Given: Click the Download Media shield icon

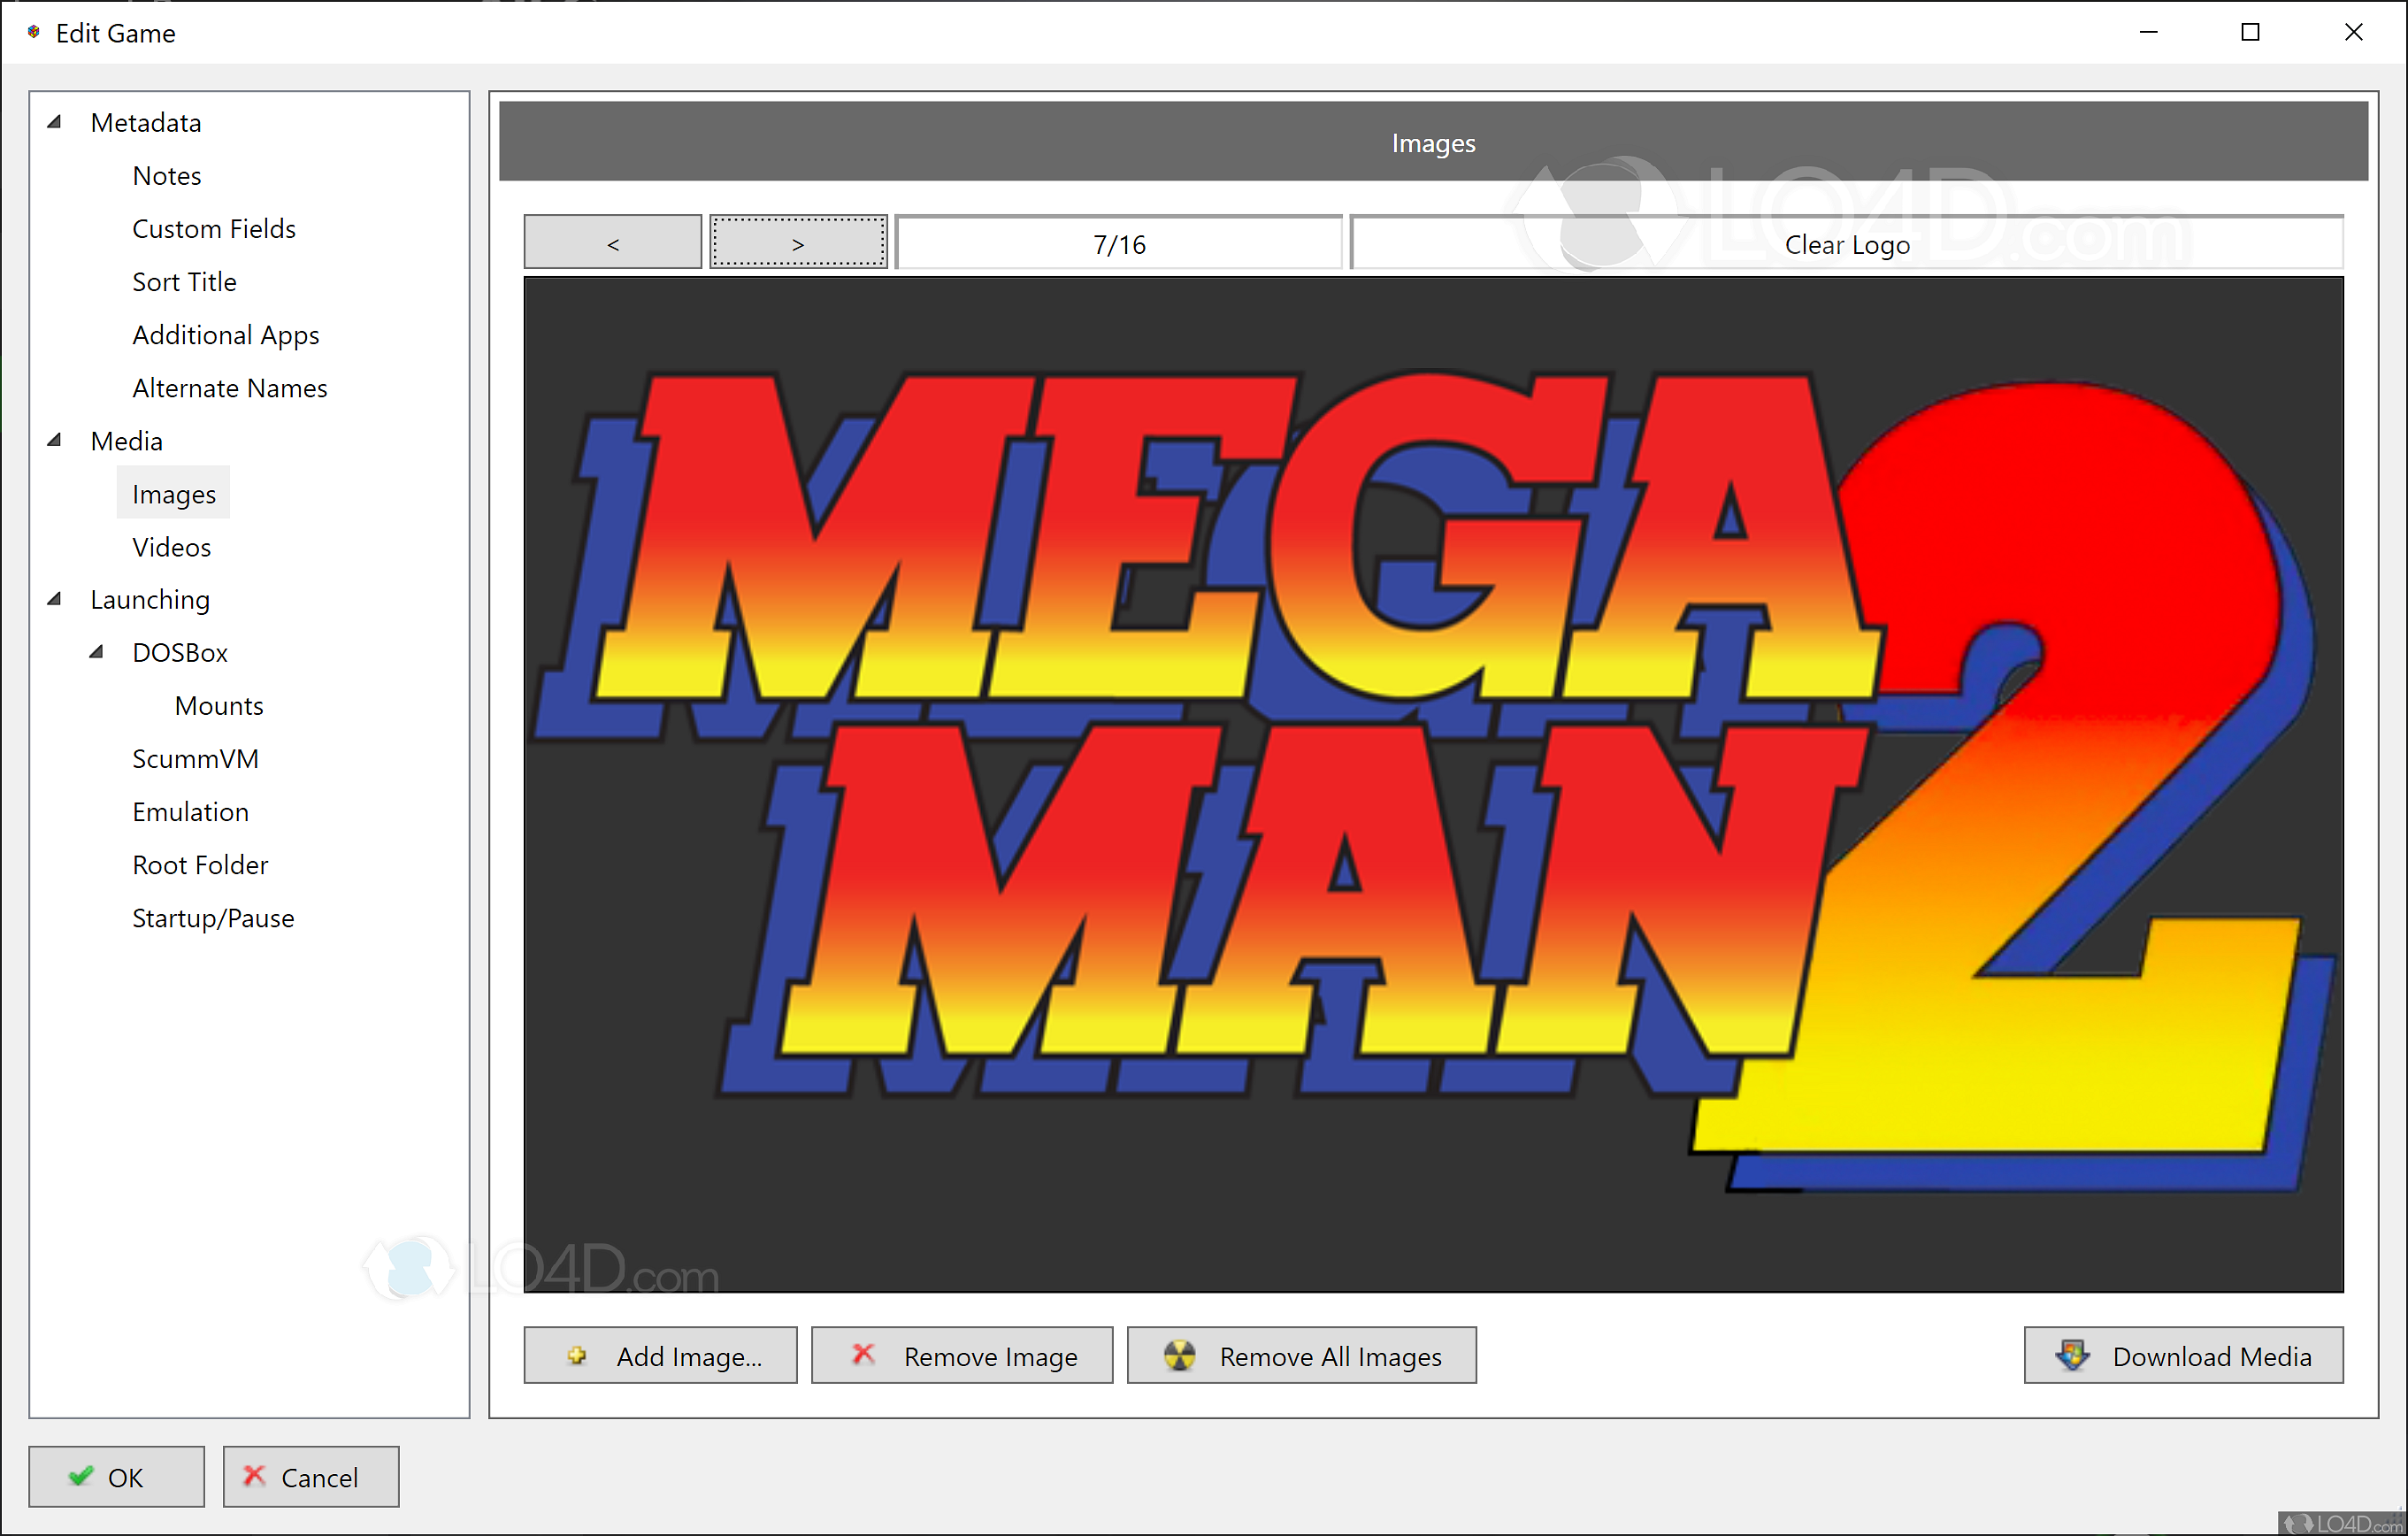Looking at the screenshot, I should (2072, 1356).
